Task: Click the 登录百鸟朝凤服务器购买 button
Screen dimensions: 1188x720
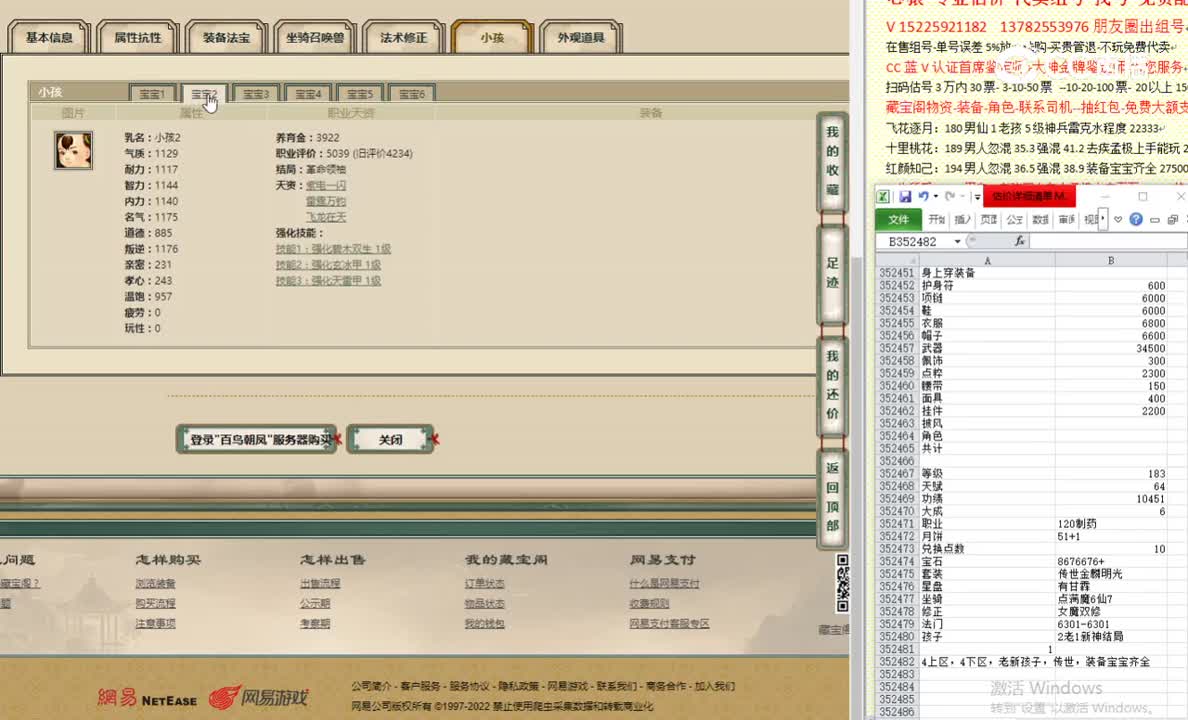Action: click(x=256, y=438)
